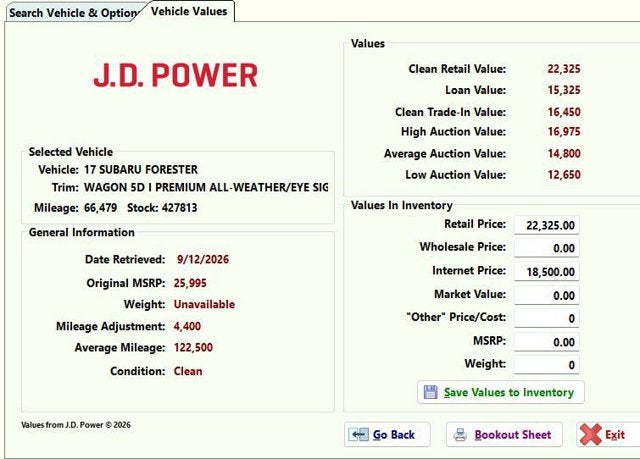Click the MSRP input field
The width and height of the screenshot is (640, 459).
pyautogui.click(x=547, y=342)
